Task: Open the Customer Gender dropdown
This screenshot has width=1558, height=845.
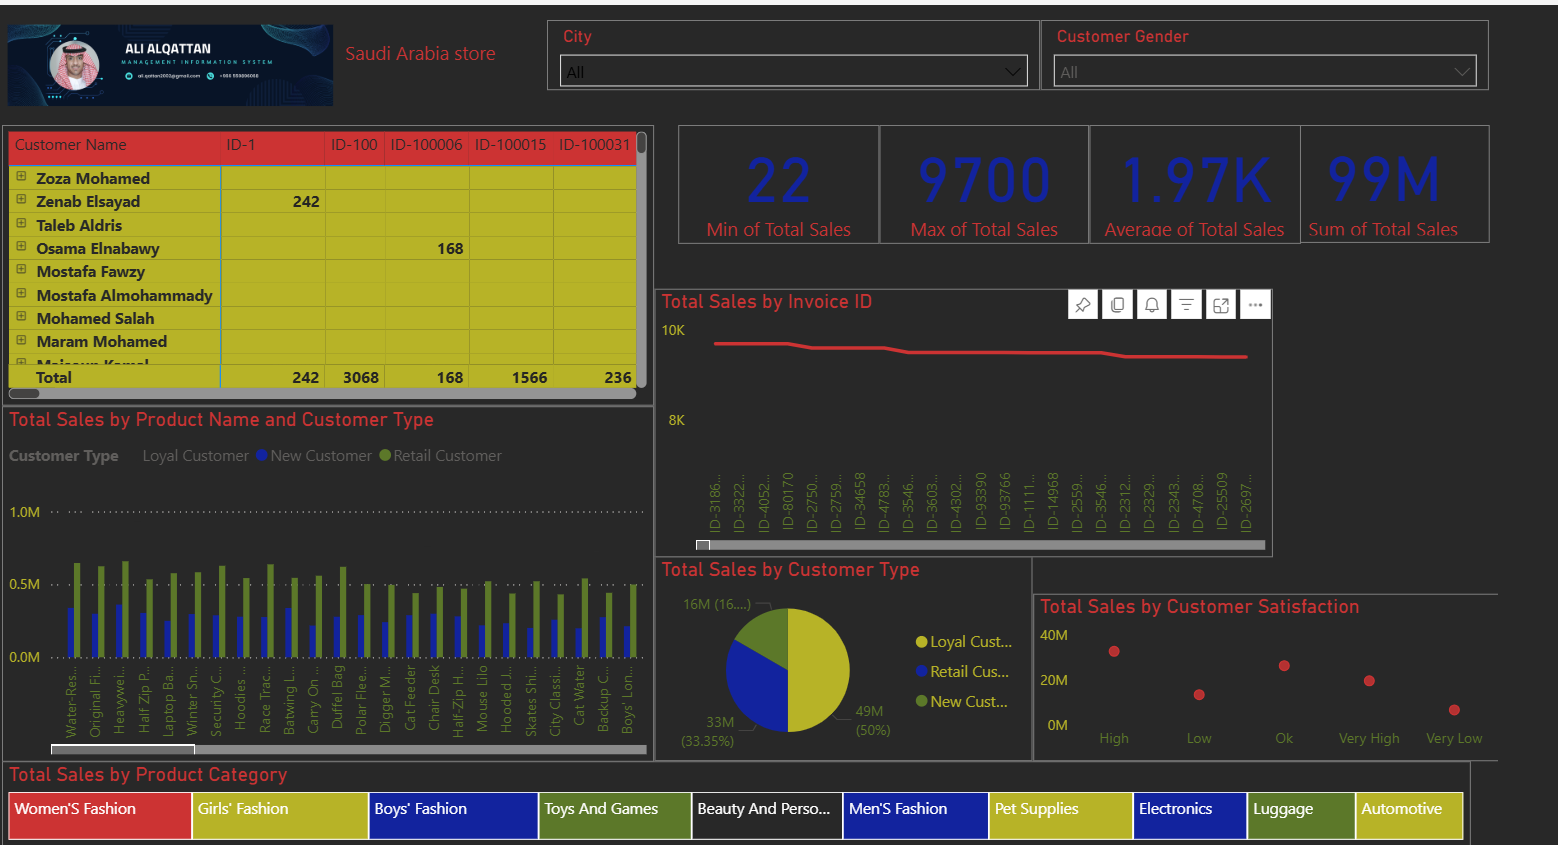Action: coord(1462,72)
